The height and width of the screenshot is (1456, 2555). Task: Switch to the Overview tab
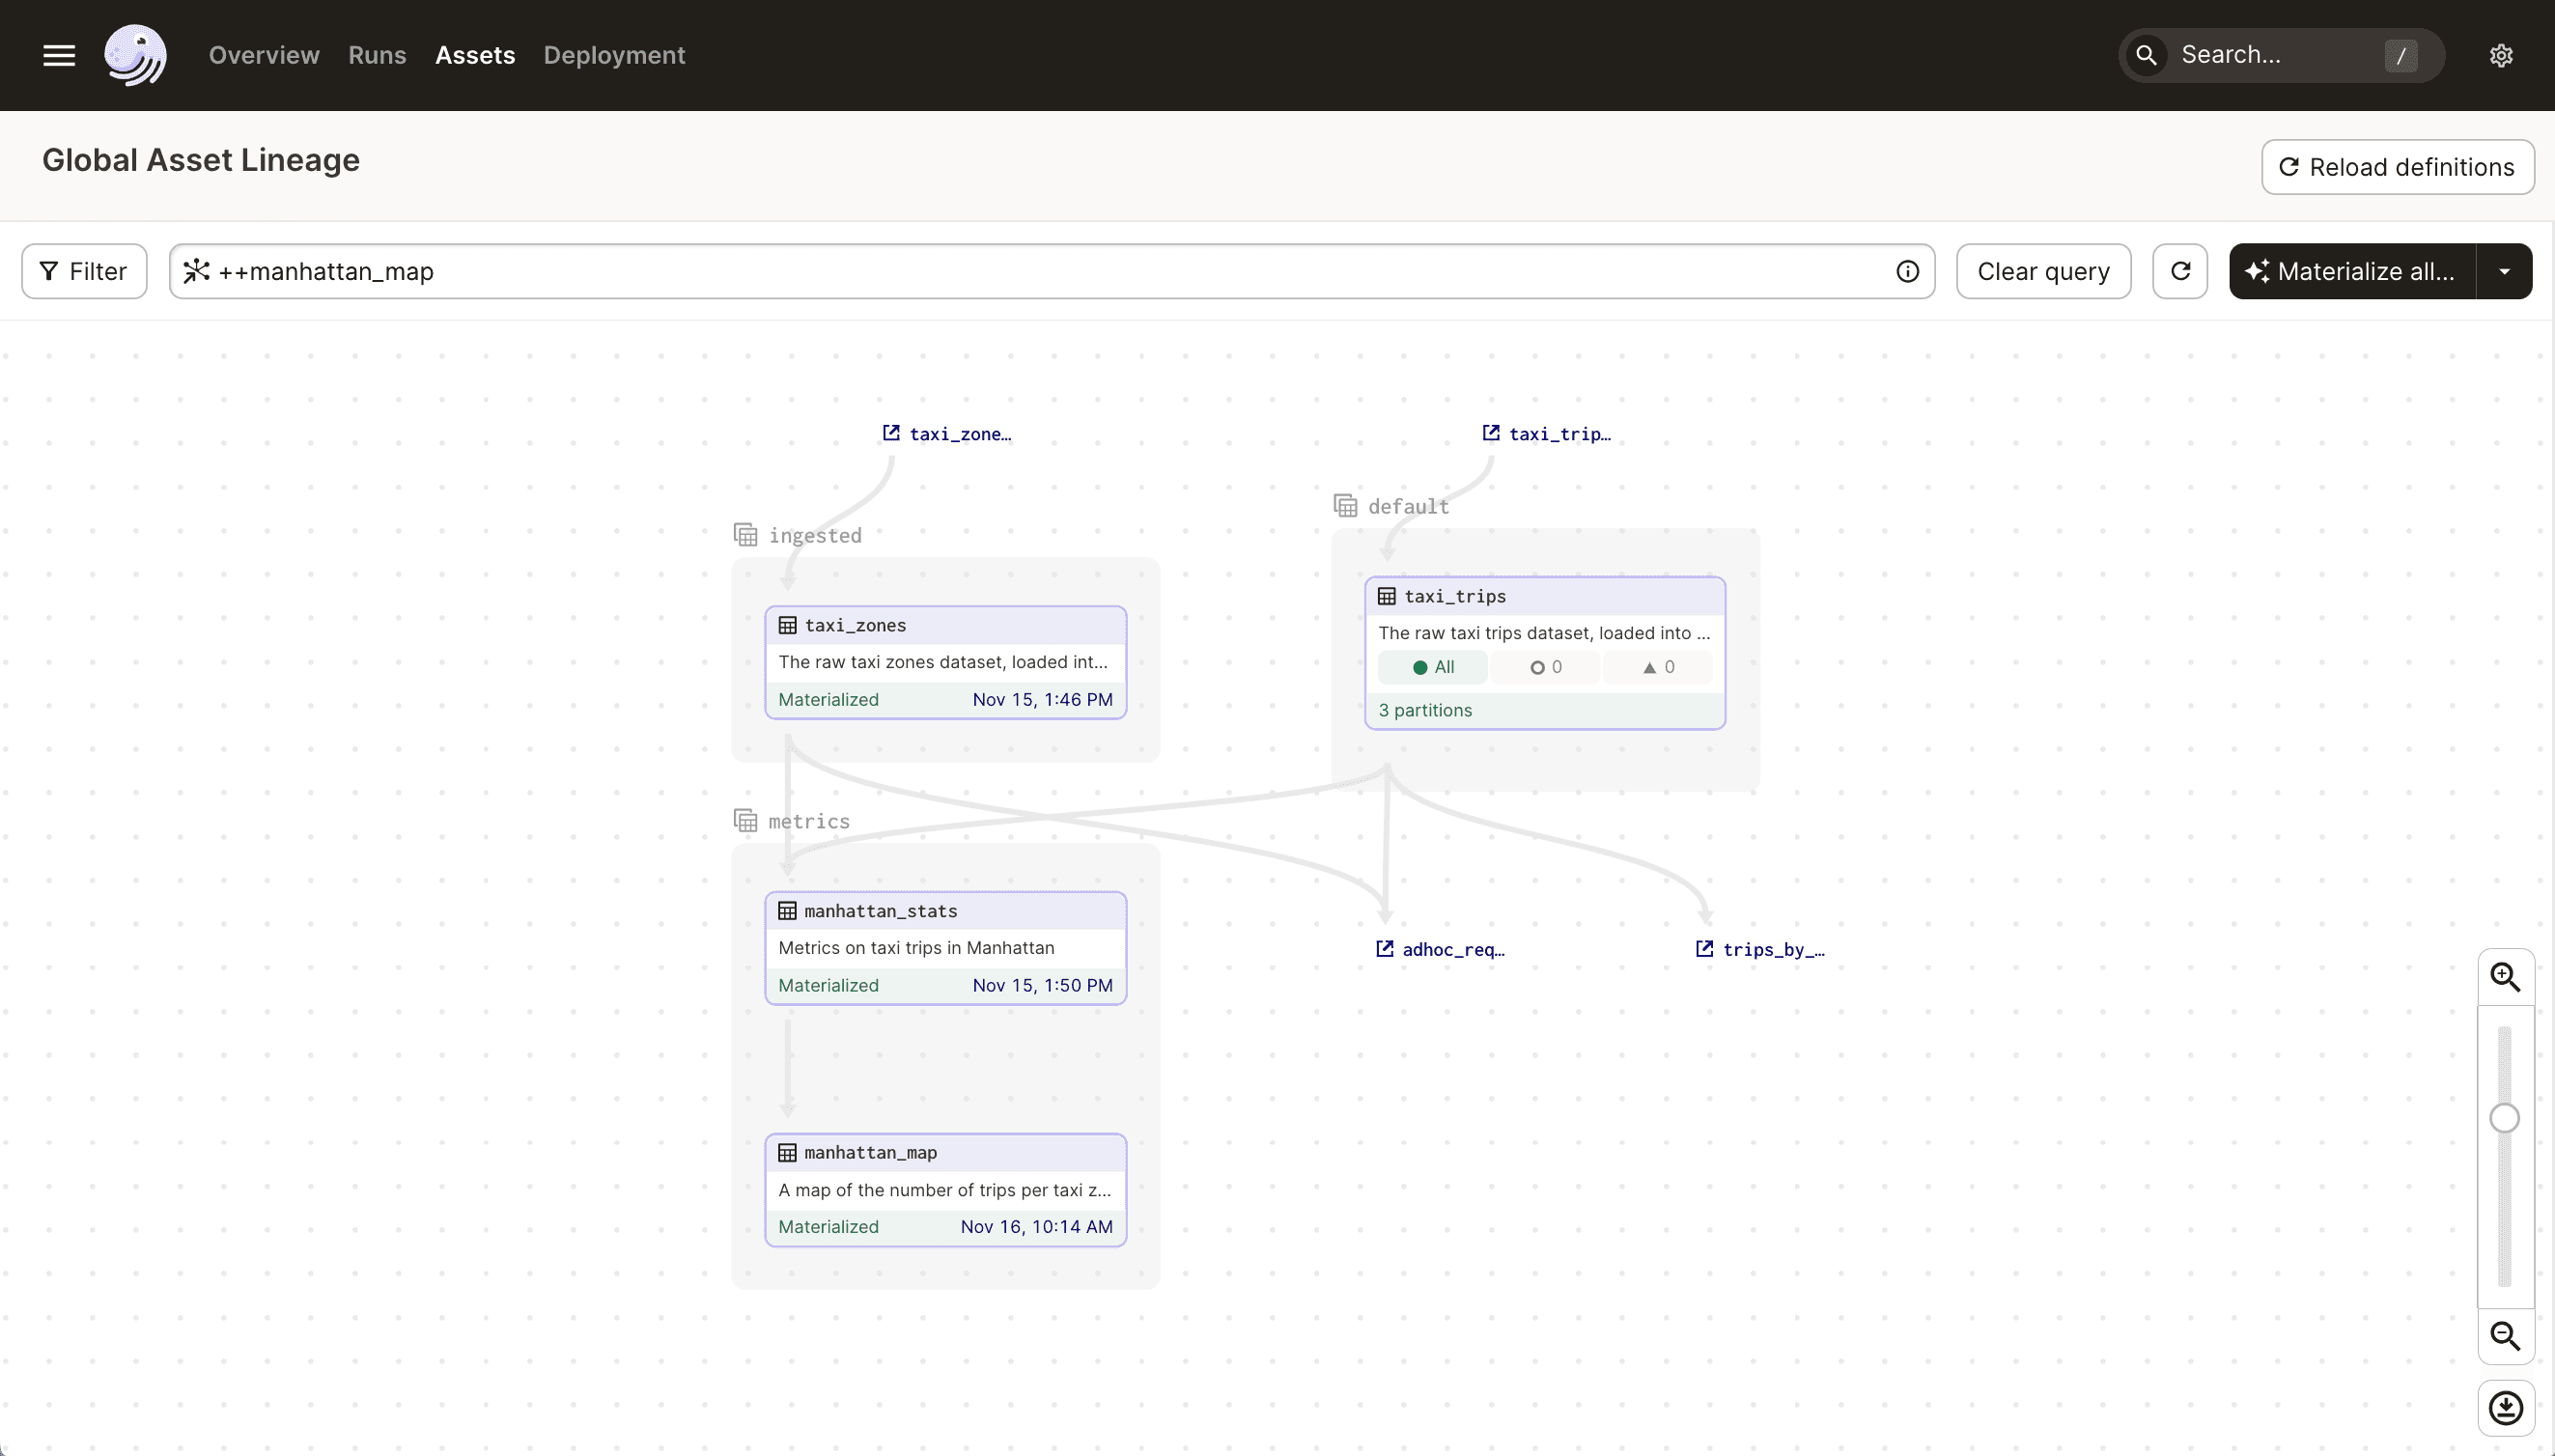263,55
